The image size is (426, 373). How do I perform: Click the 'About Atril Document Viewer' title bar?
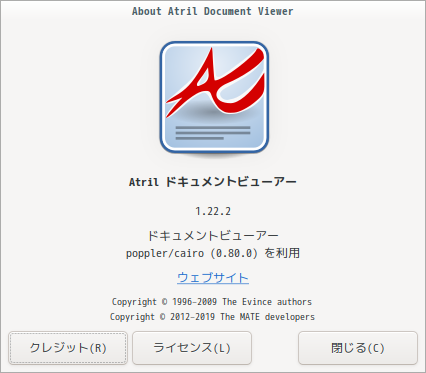tap(213, 11)
